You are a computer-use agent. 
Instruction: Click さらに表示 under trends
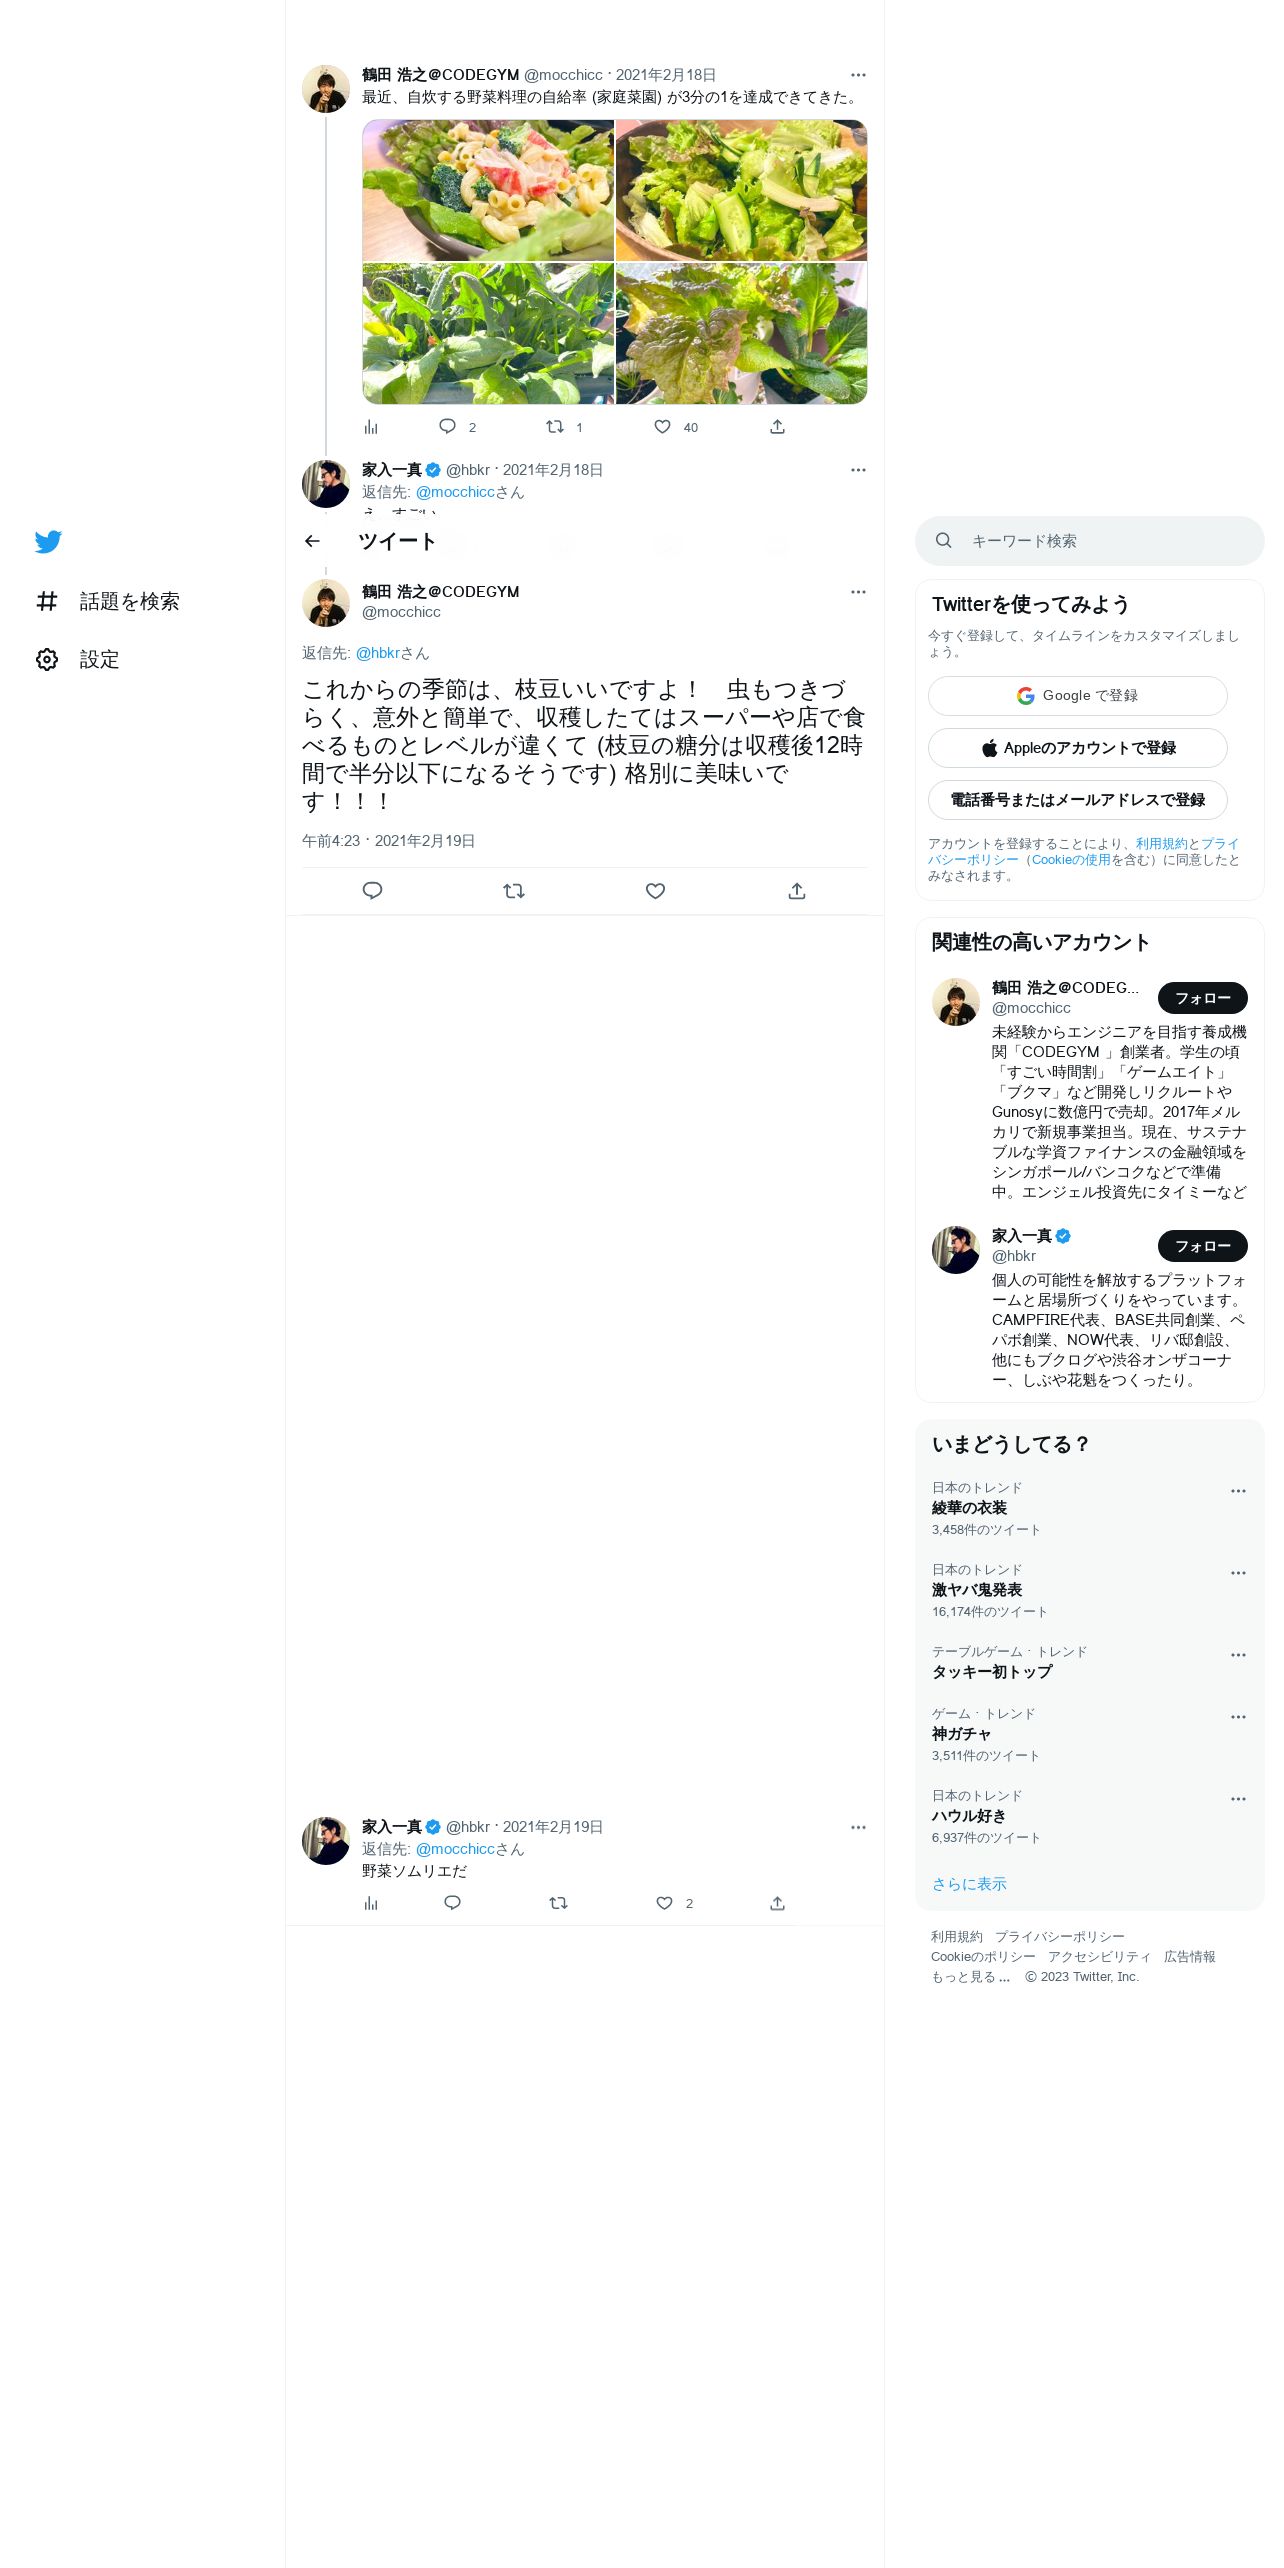969,1884
